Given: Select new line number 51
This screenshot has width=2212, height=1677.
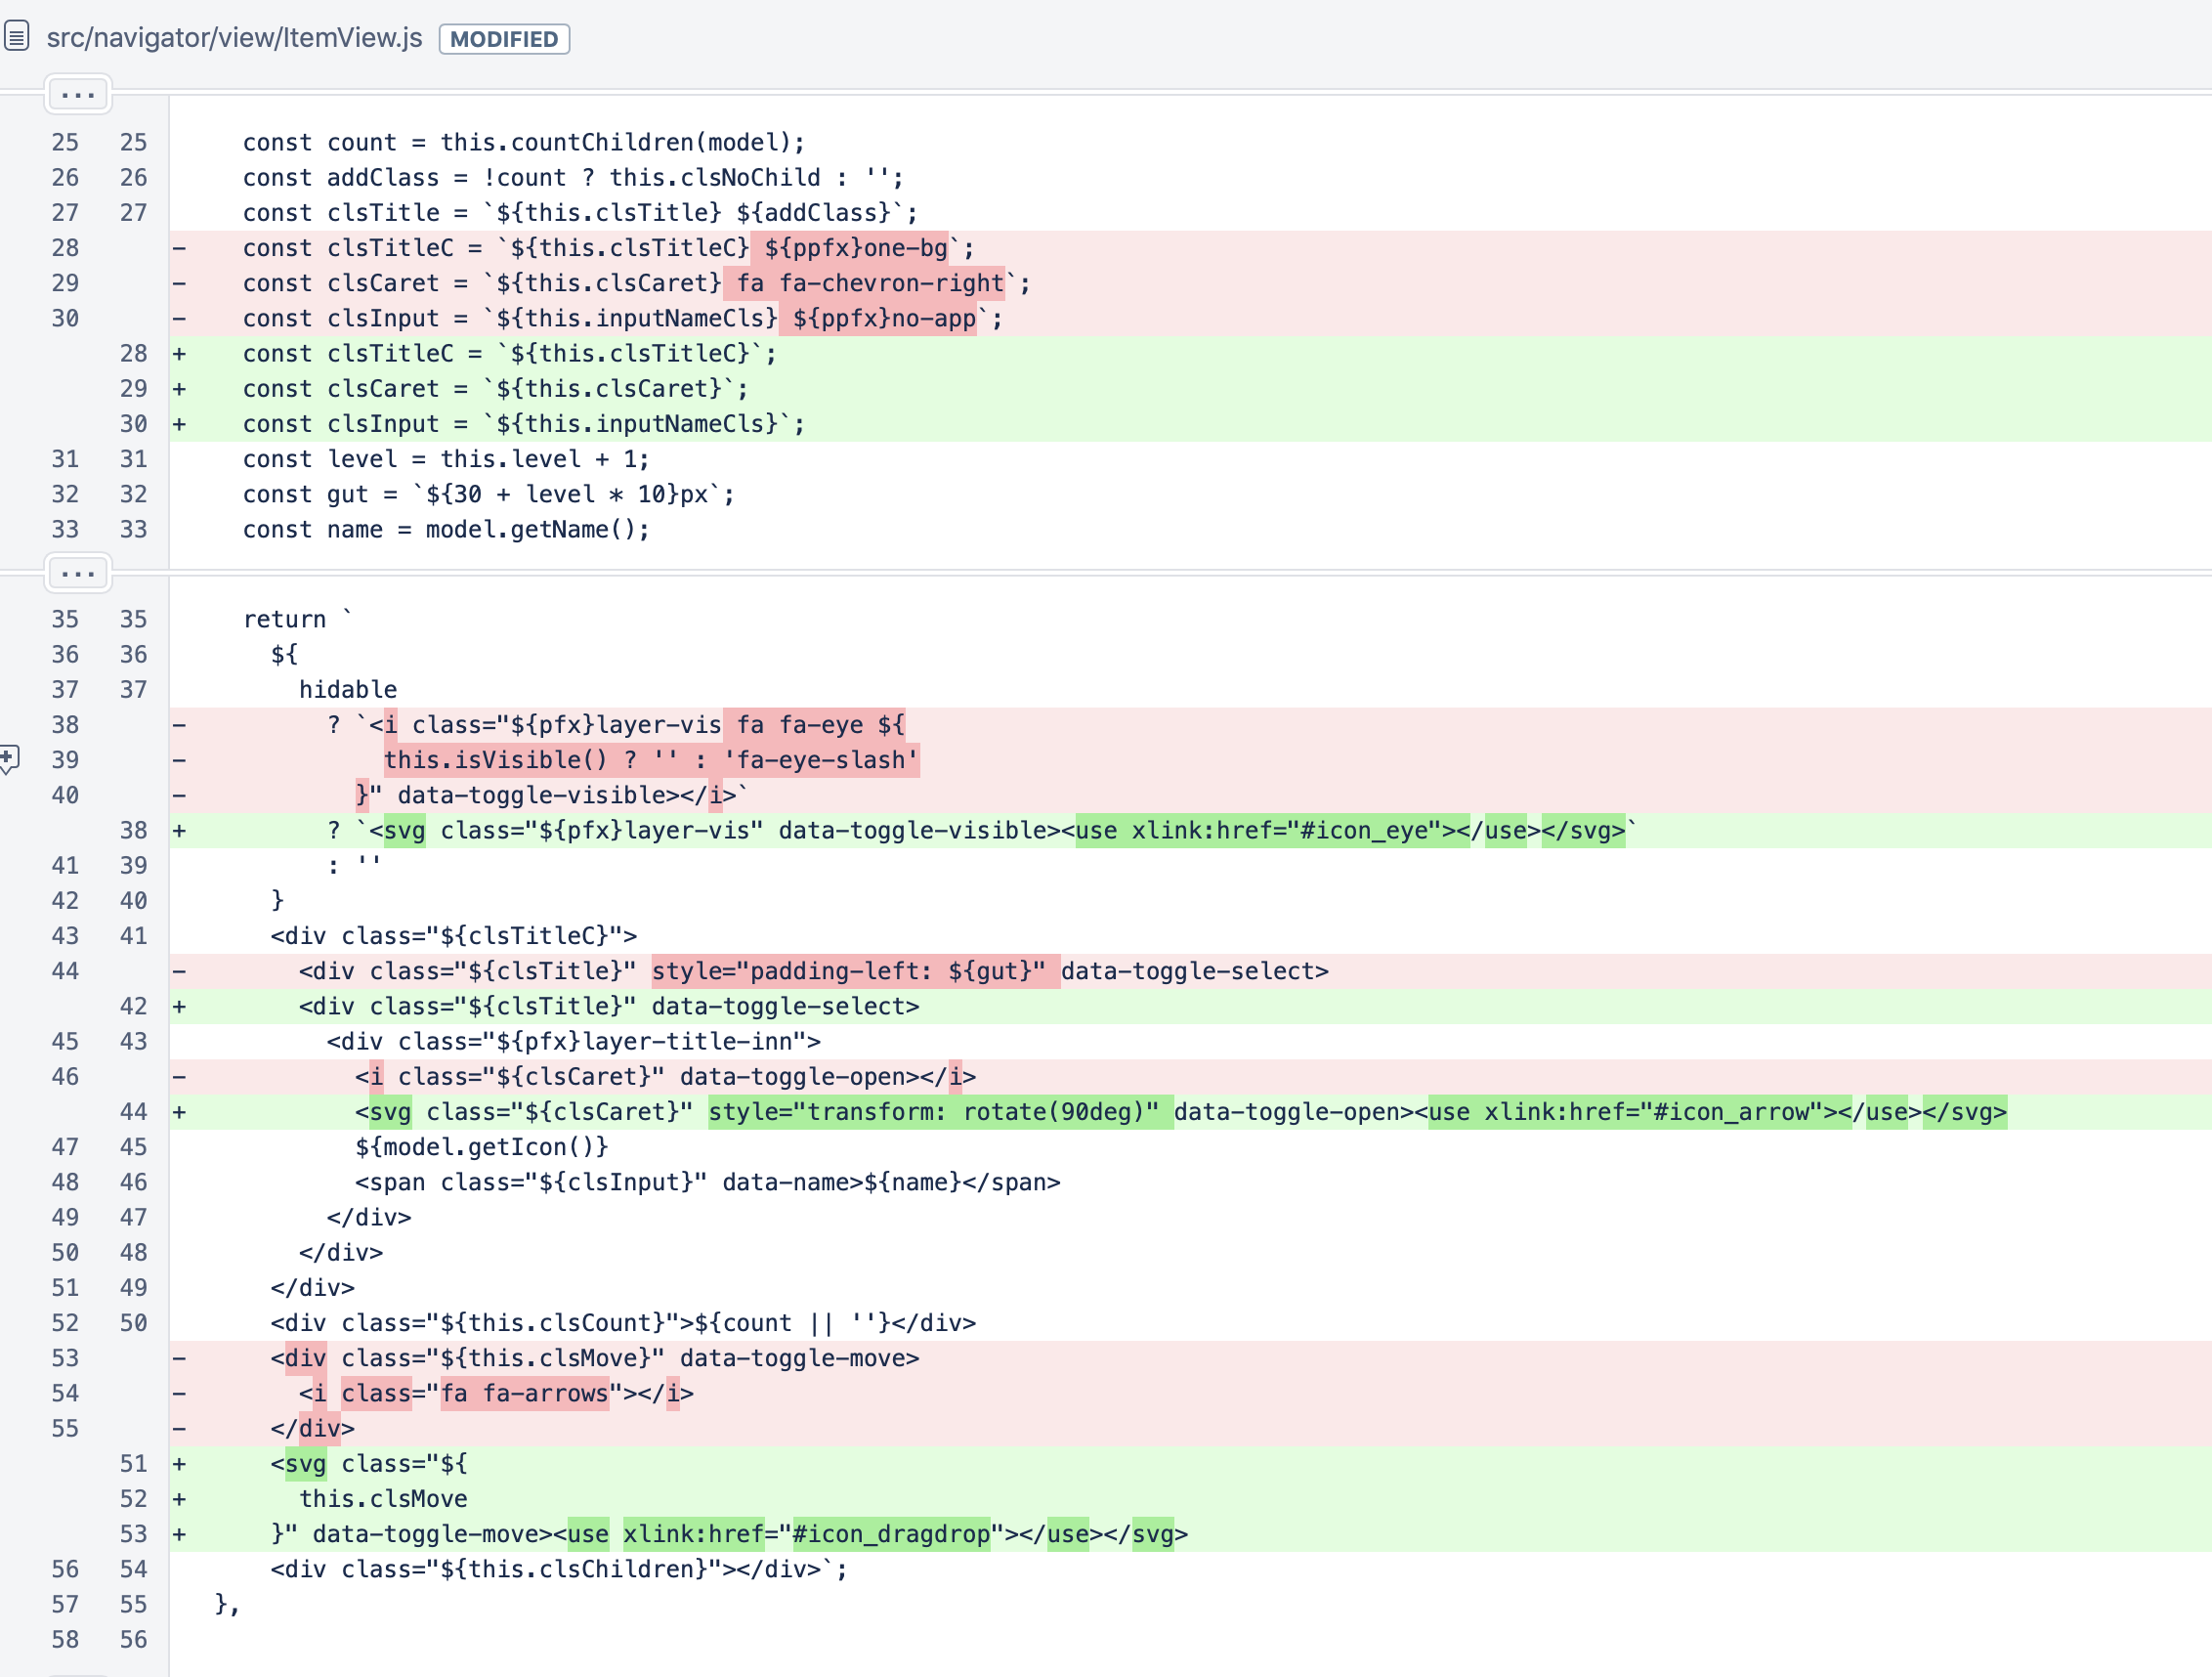Looking at the screenshot, I should click(x=132, y=1463).
